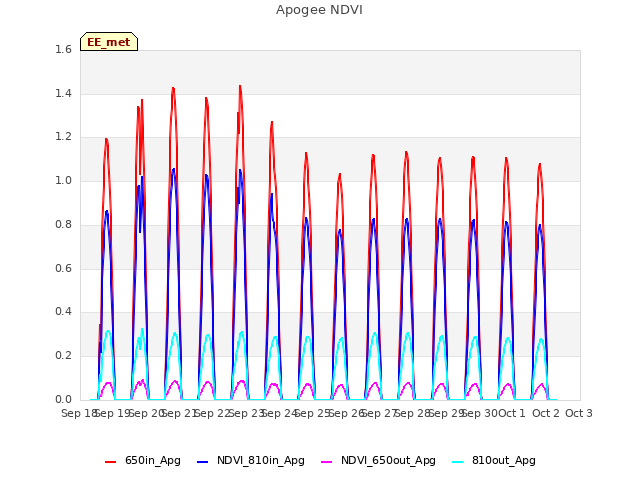Click the Oct 1 x-axis label
The image size is (640, 480).
pyautogui.click(x=512, y=413)
